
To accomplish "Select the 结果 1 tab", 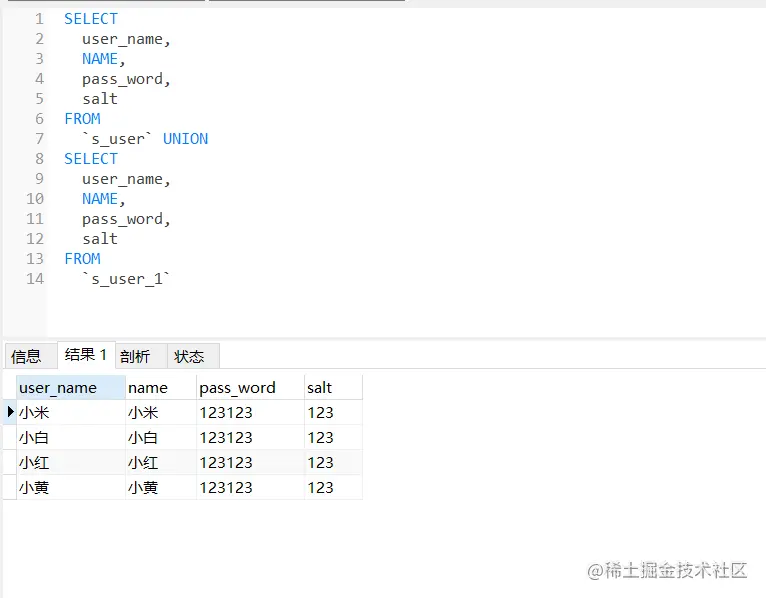I will click(x=85, y=355).
